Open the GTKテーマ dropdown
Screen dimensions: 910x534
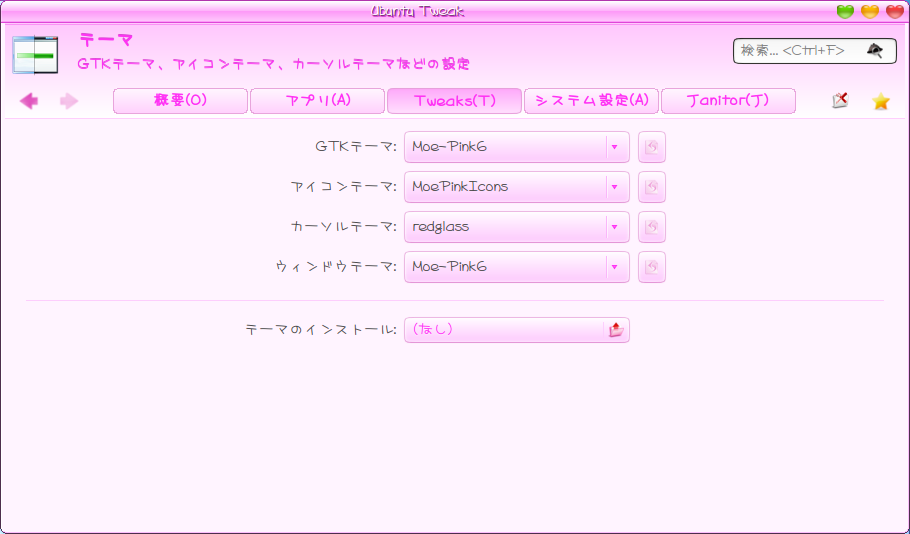(517, 147)
